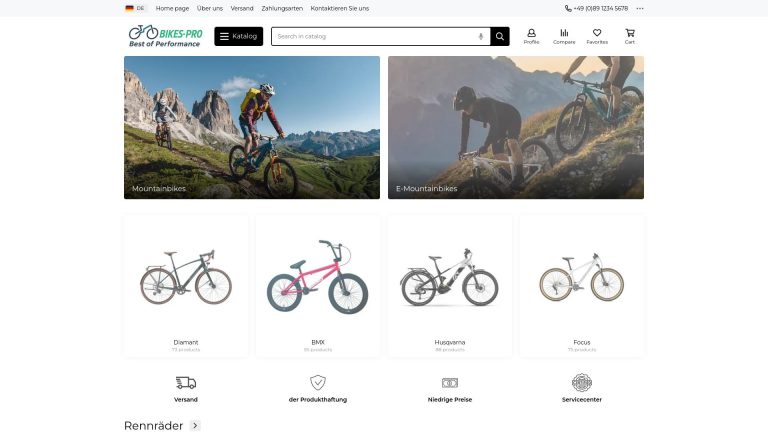
Task: Expand the three-dots more menu
Action: [640, 8]
